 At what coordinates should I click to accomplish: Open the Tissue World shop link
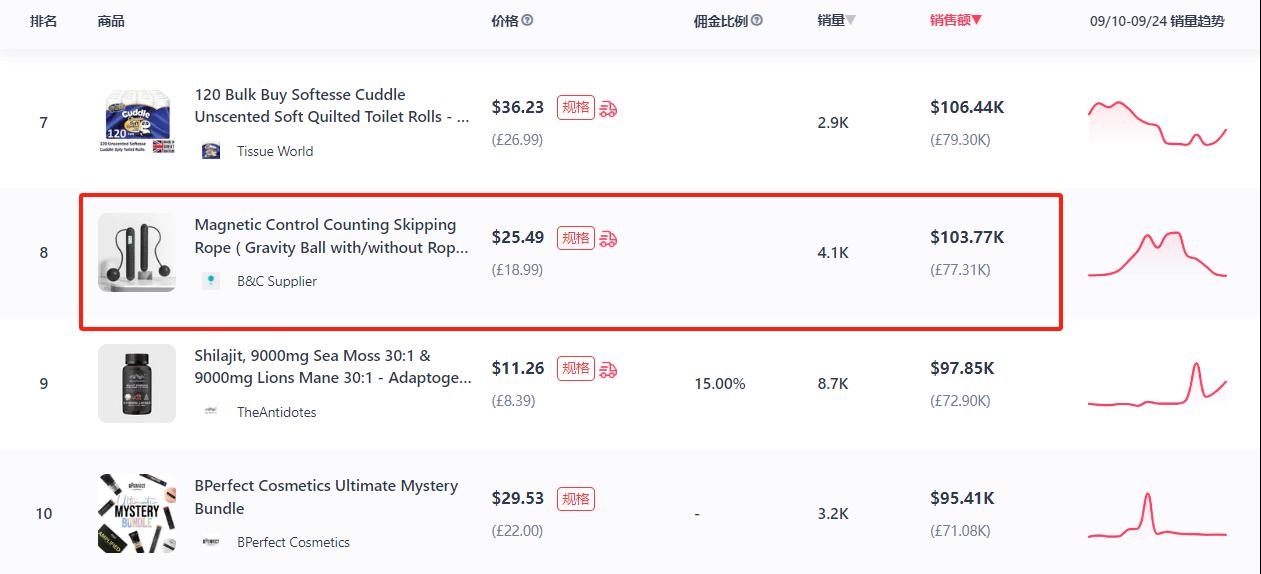click(275, 151)
